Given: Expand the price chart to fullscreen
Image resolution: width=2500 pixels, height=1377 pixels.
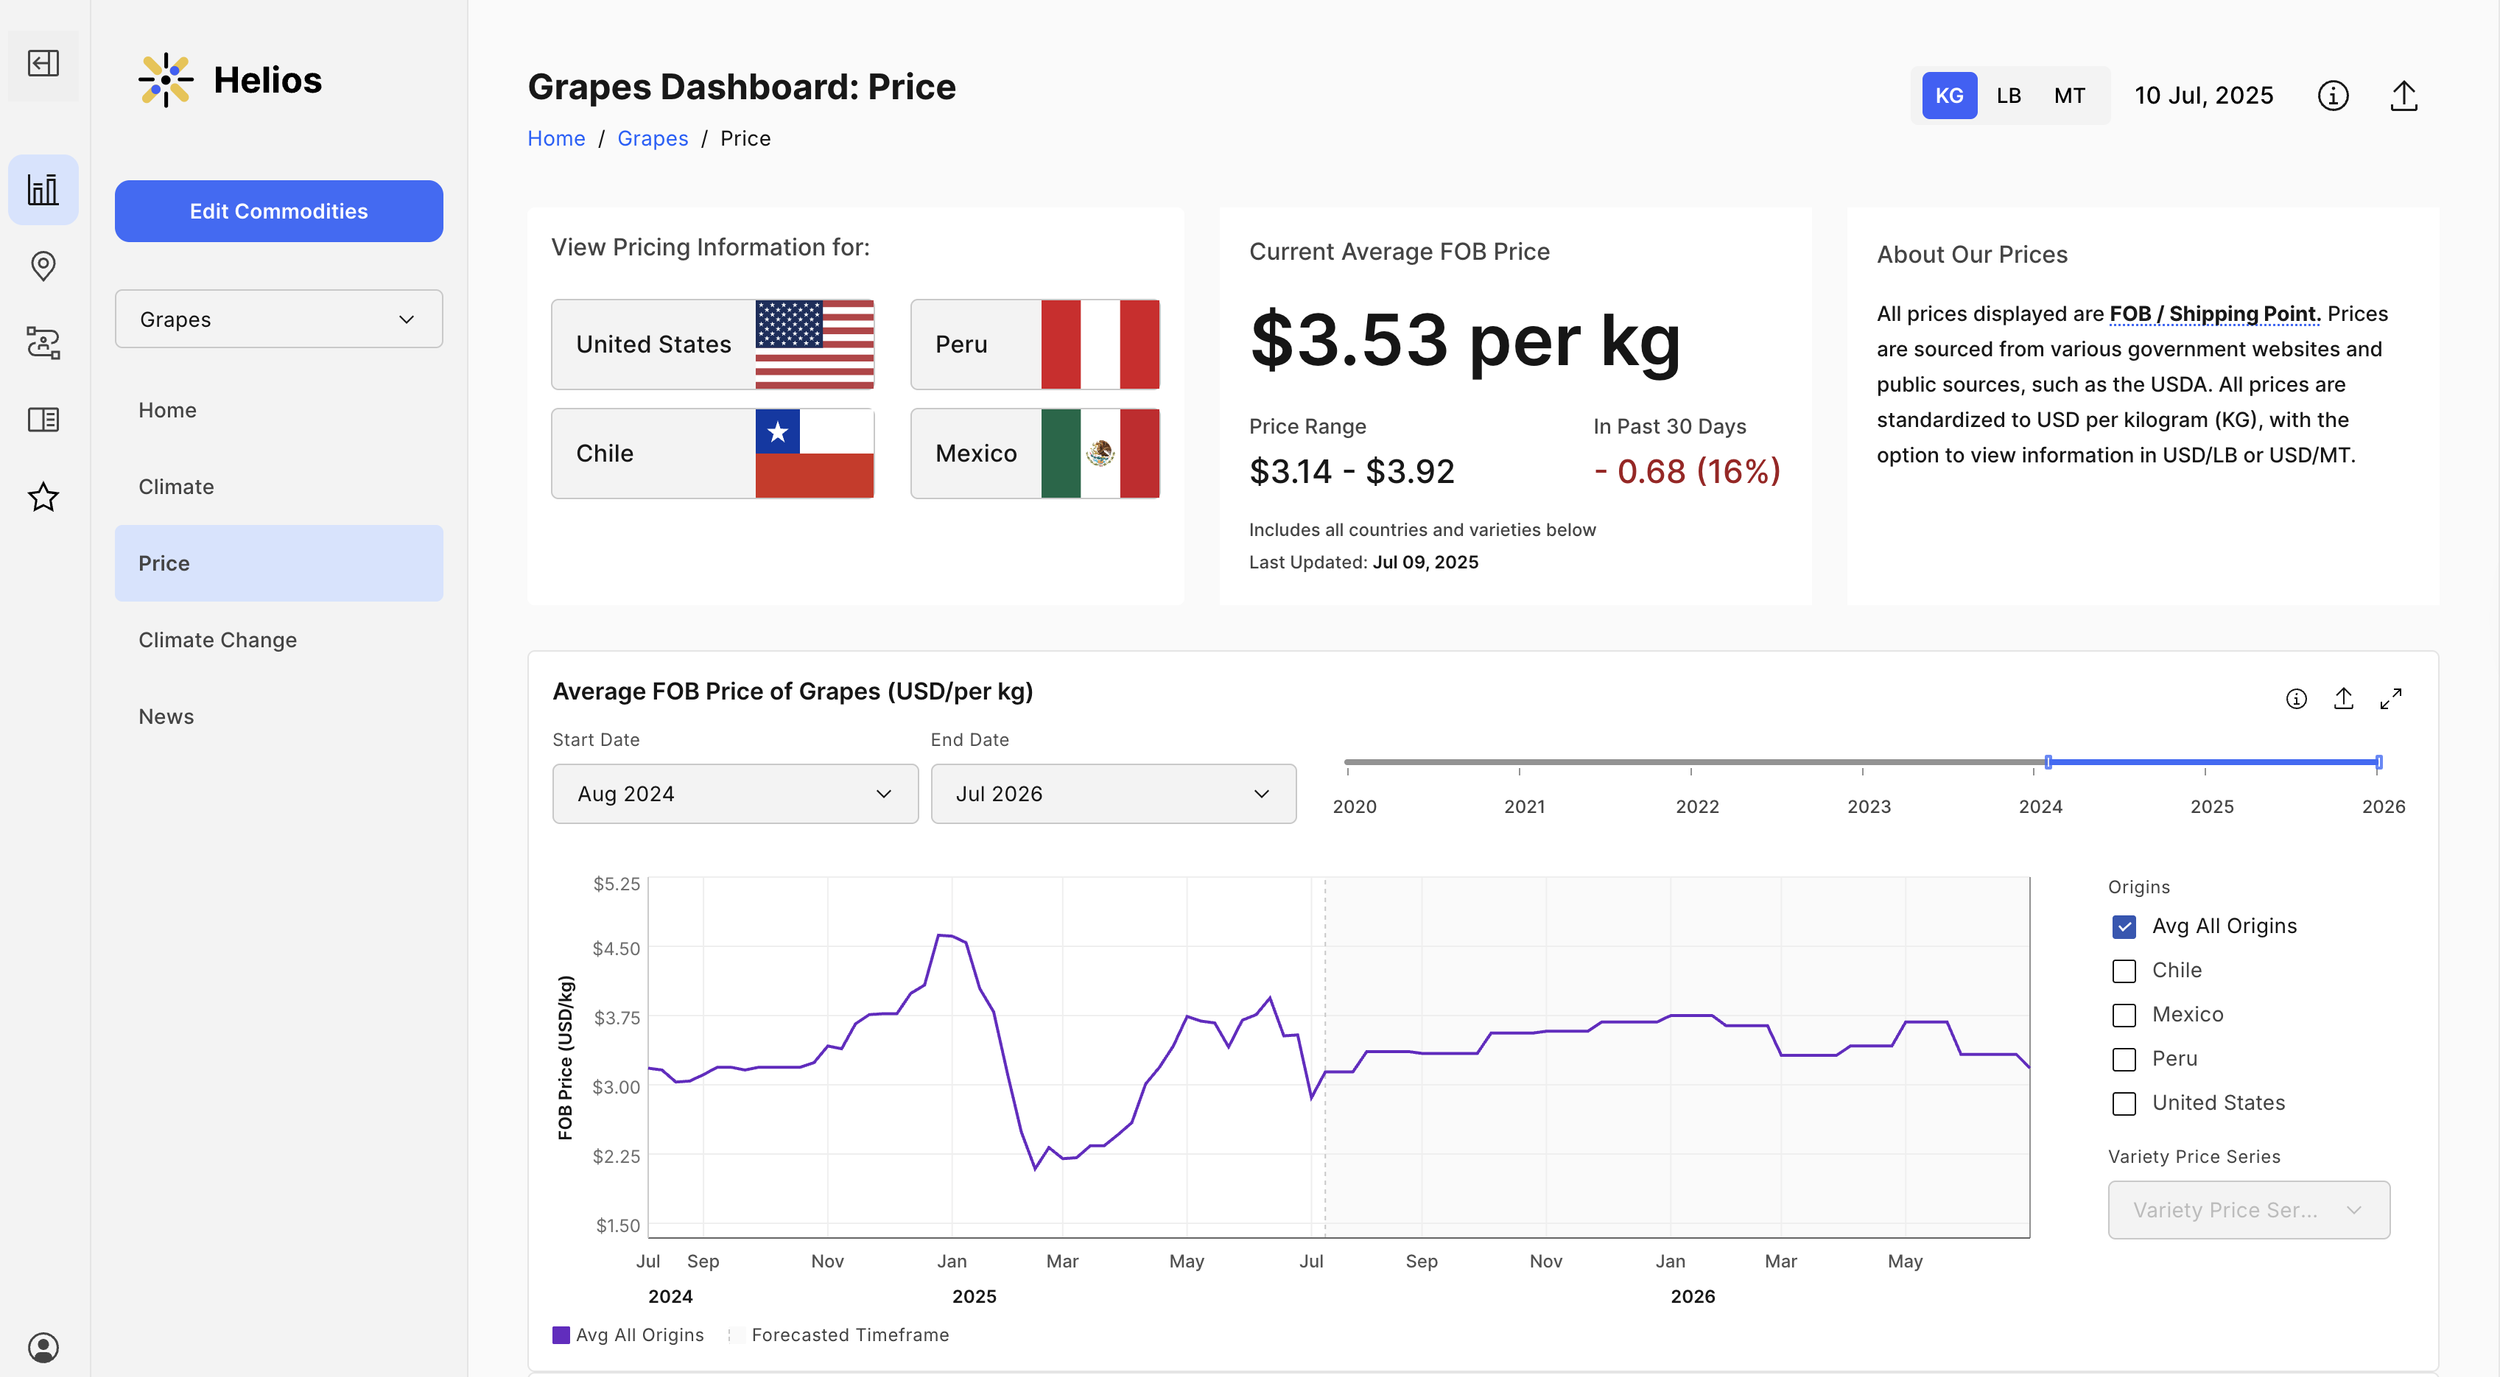Looking at the screenshot, I should [x=2390, y=699].
